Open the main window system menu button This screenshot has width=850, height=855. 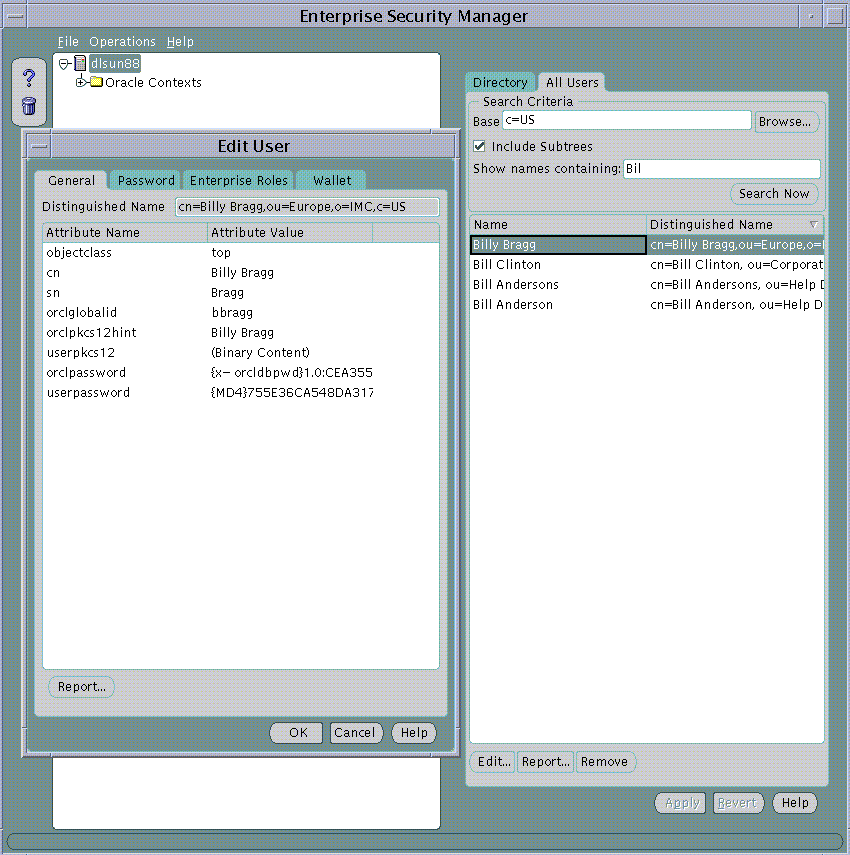pos(15,16)
